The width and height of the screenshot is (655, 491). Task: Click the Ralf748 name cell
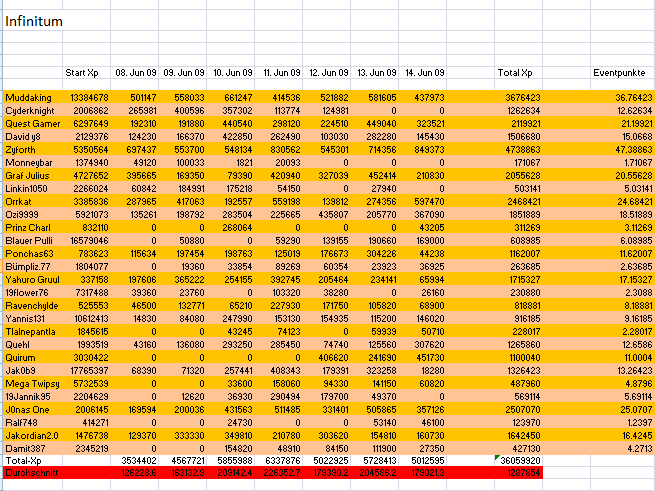33,422
